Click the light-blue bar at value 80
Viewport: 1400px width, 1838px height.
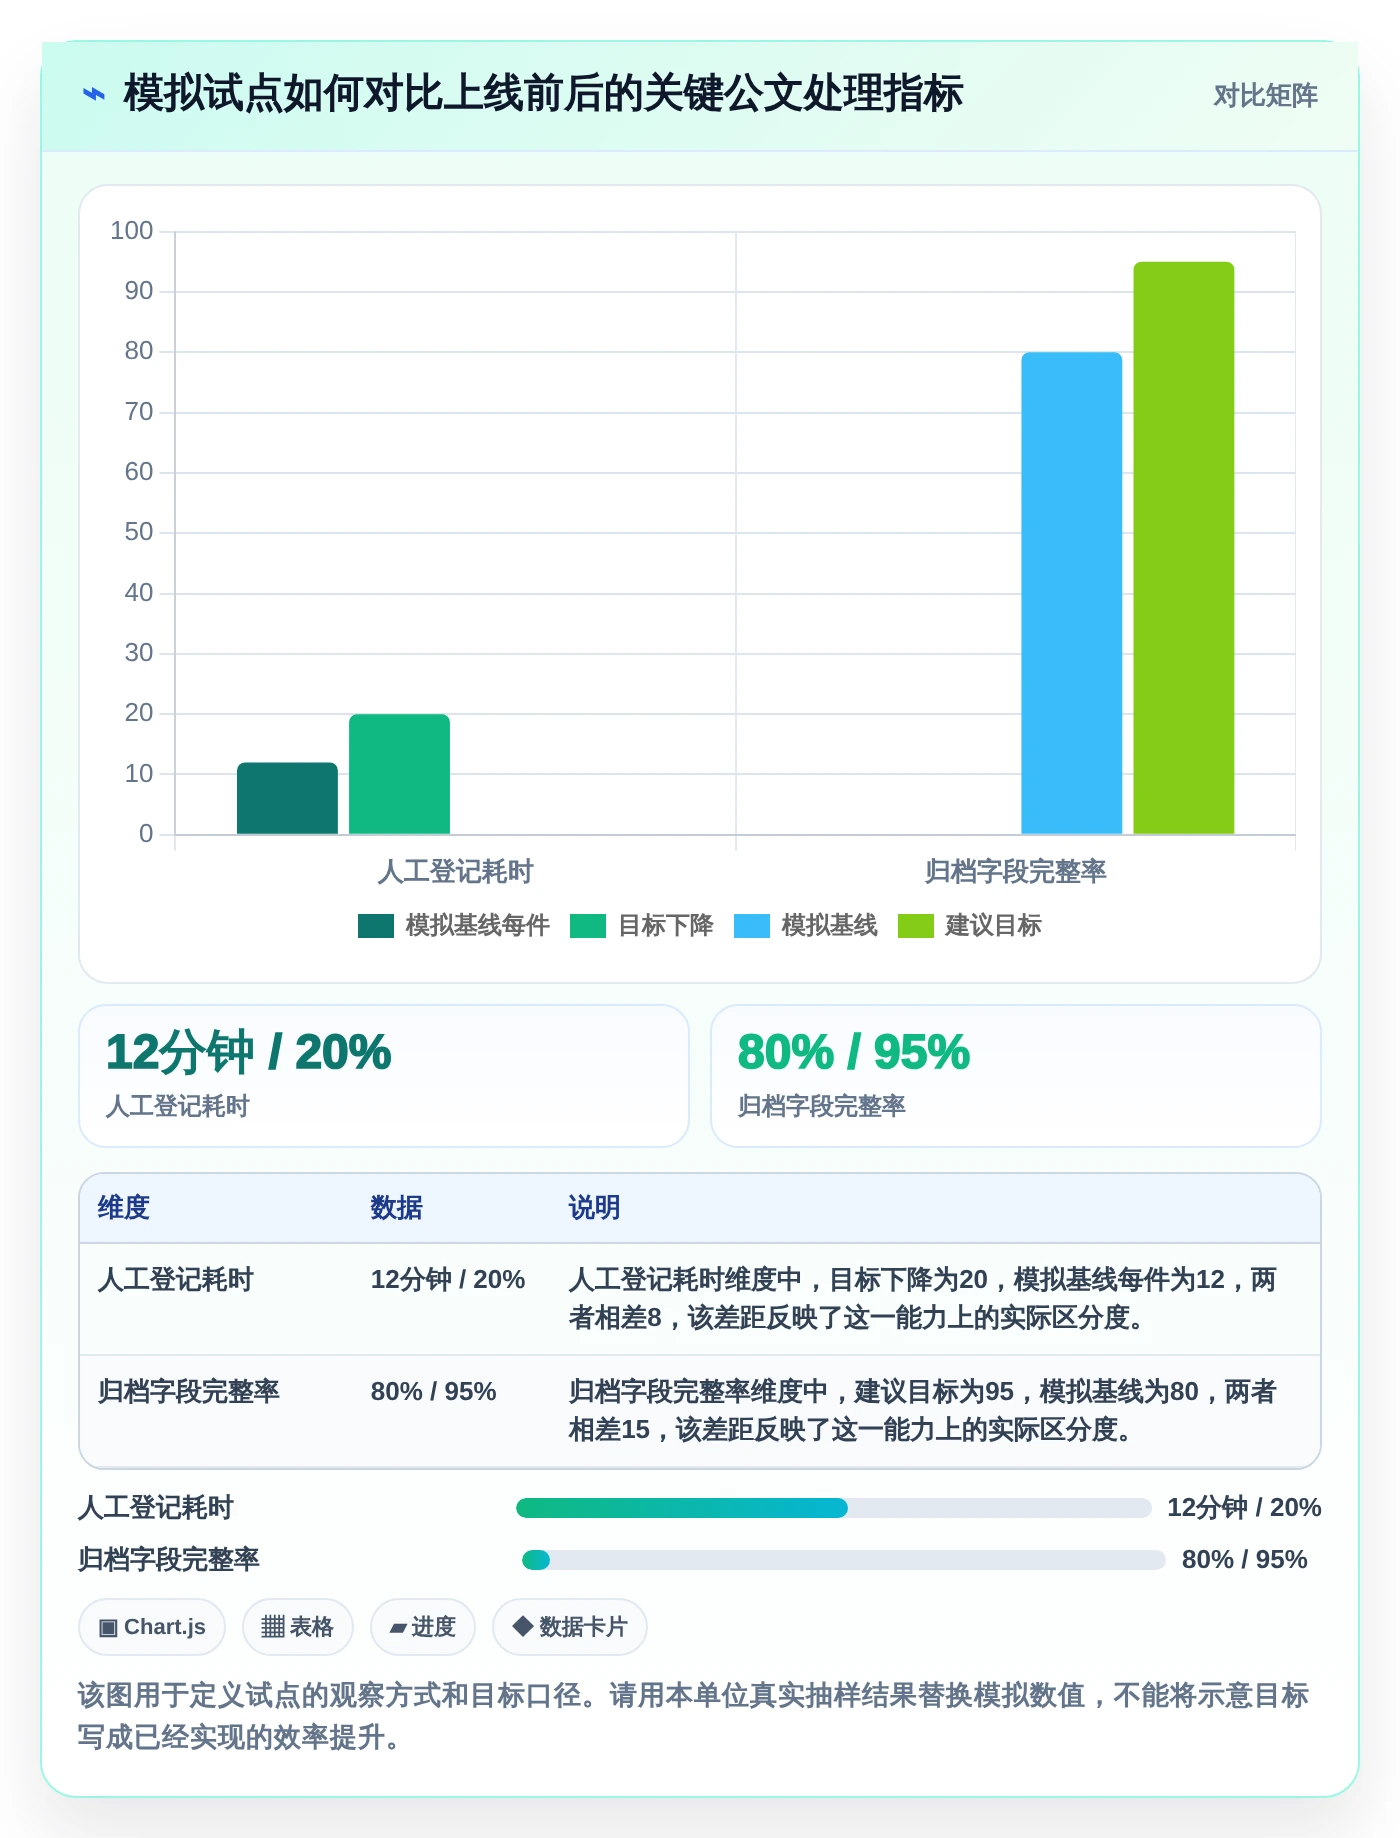1071,593
